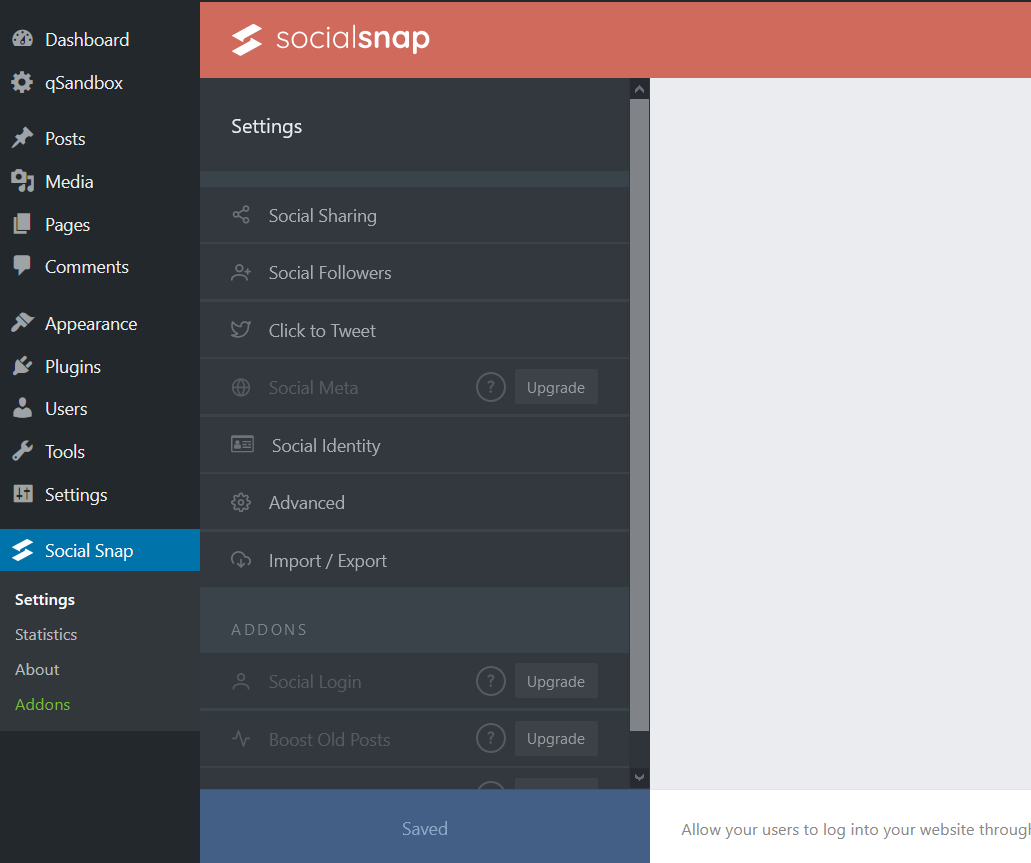This screenshot has width=1031, height=863.
Task: Click the Social Meta globe icon
Action: pos(240,387)
